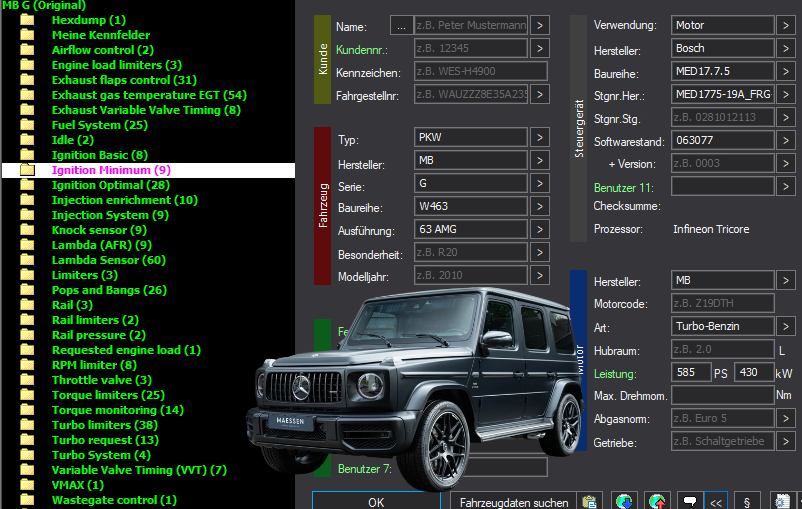This screenshot has width=802, height=509.
Task: Click the folder icon beside Lambda Sensor (60)
Action: pos(27,260)
